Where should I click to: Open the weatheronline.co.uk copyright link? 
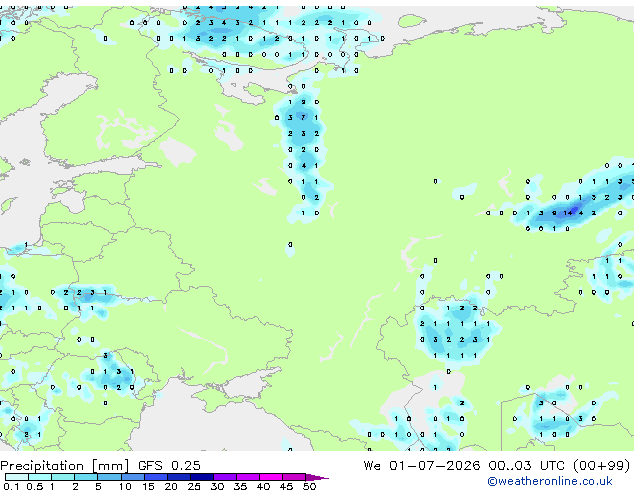550,481
